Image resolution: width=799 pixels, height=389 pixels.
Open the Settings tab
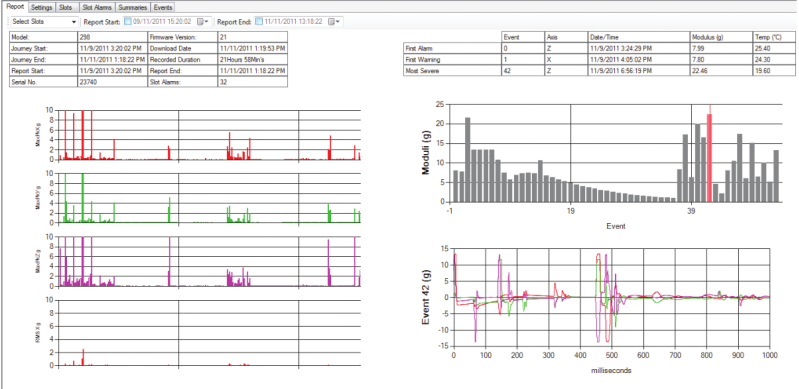click(41, 8)
